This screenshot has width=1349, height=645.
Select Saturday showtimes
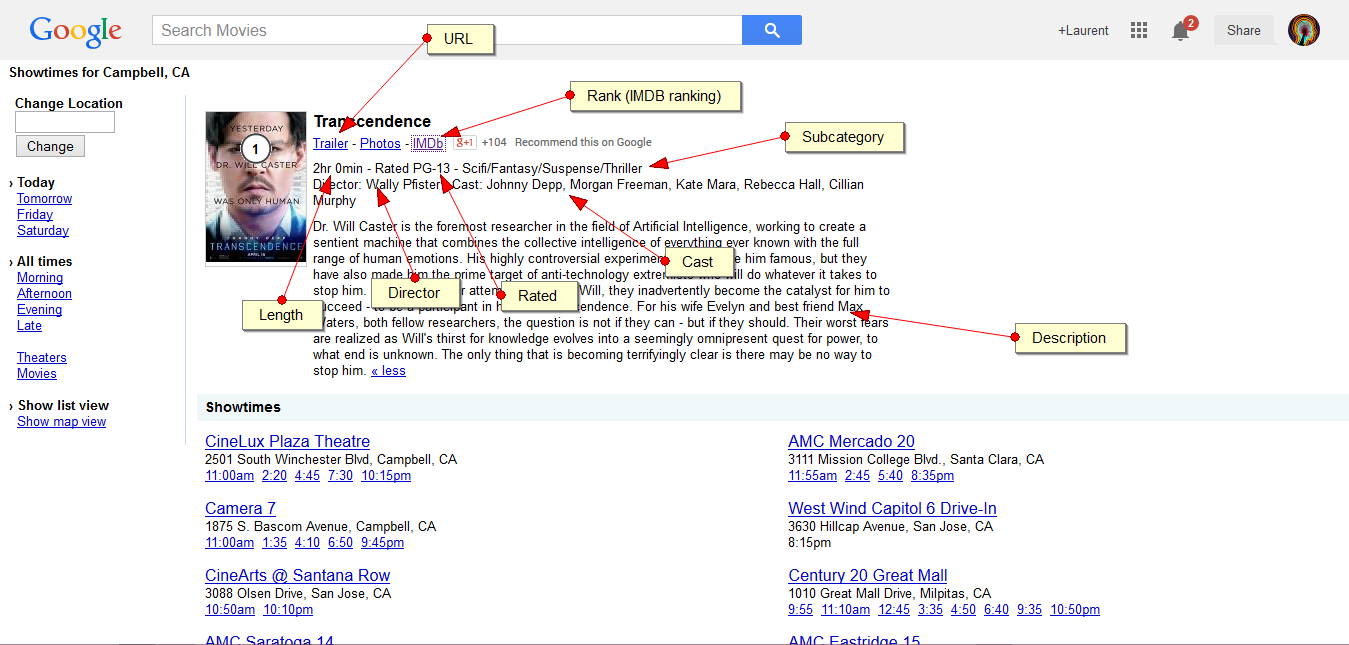43,231
